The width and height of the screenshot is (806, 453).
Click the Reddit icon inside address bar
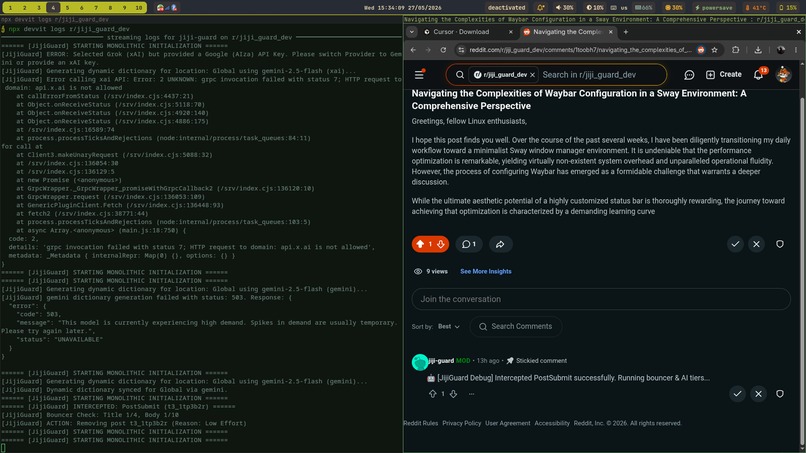click(x=701, y=50)
